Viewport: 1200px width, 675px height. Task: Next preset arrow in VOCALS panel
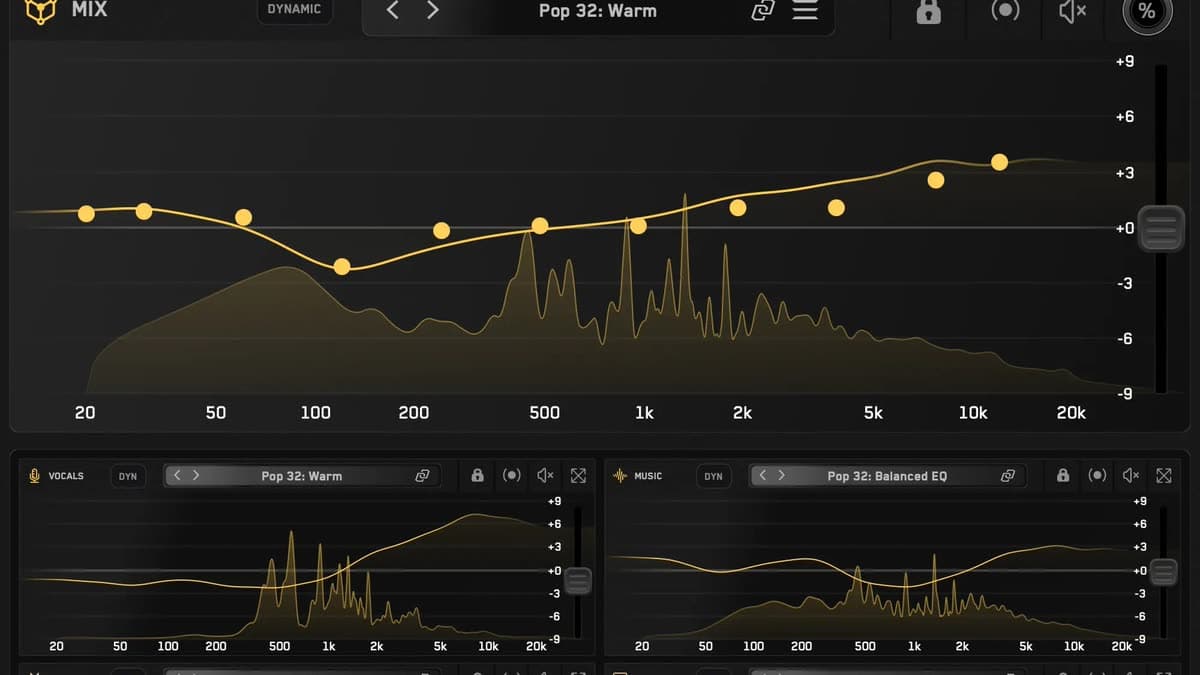point(196,476)
